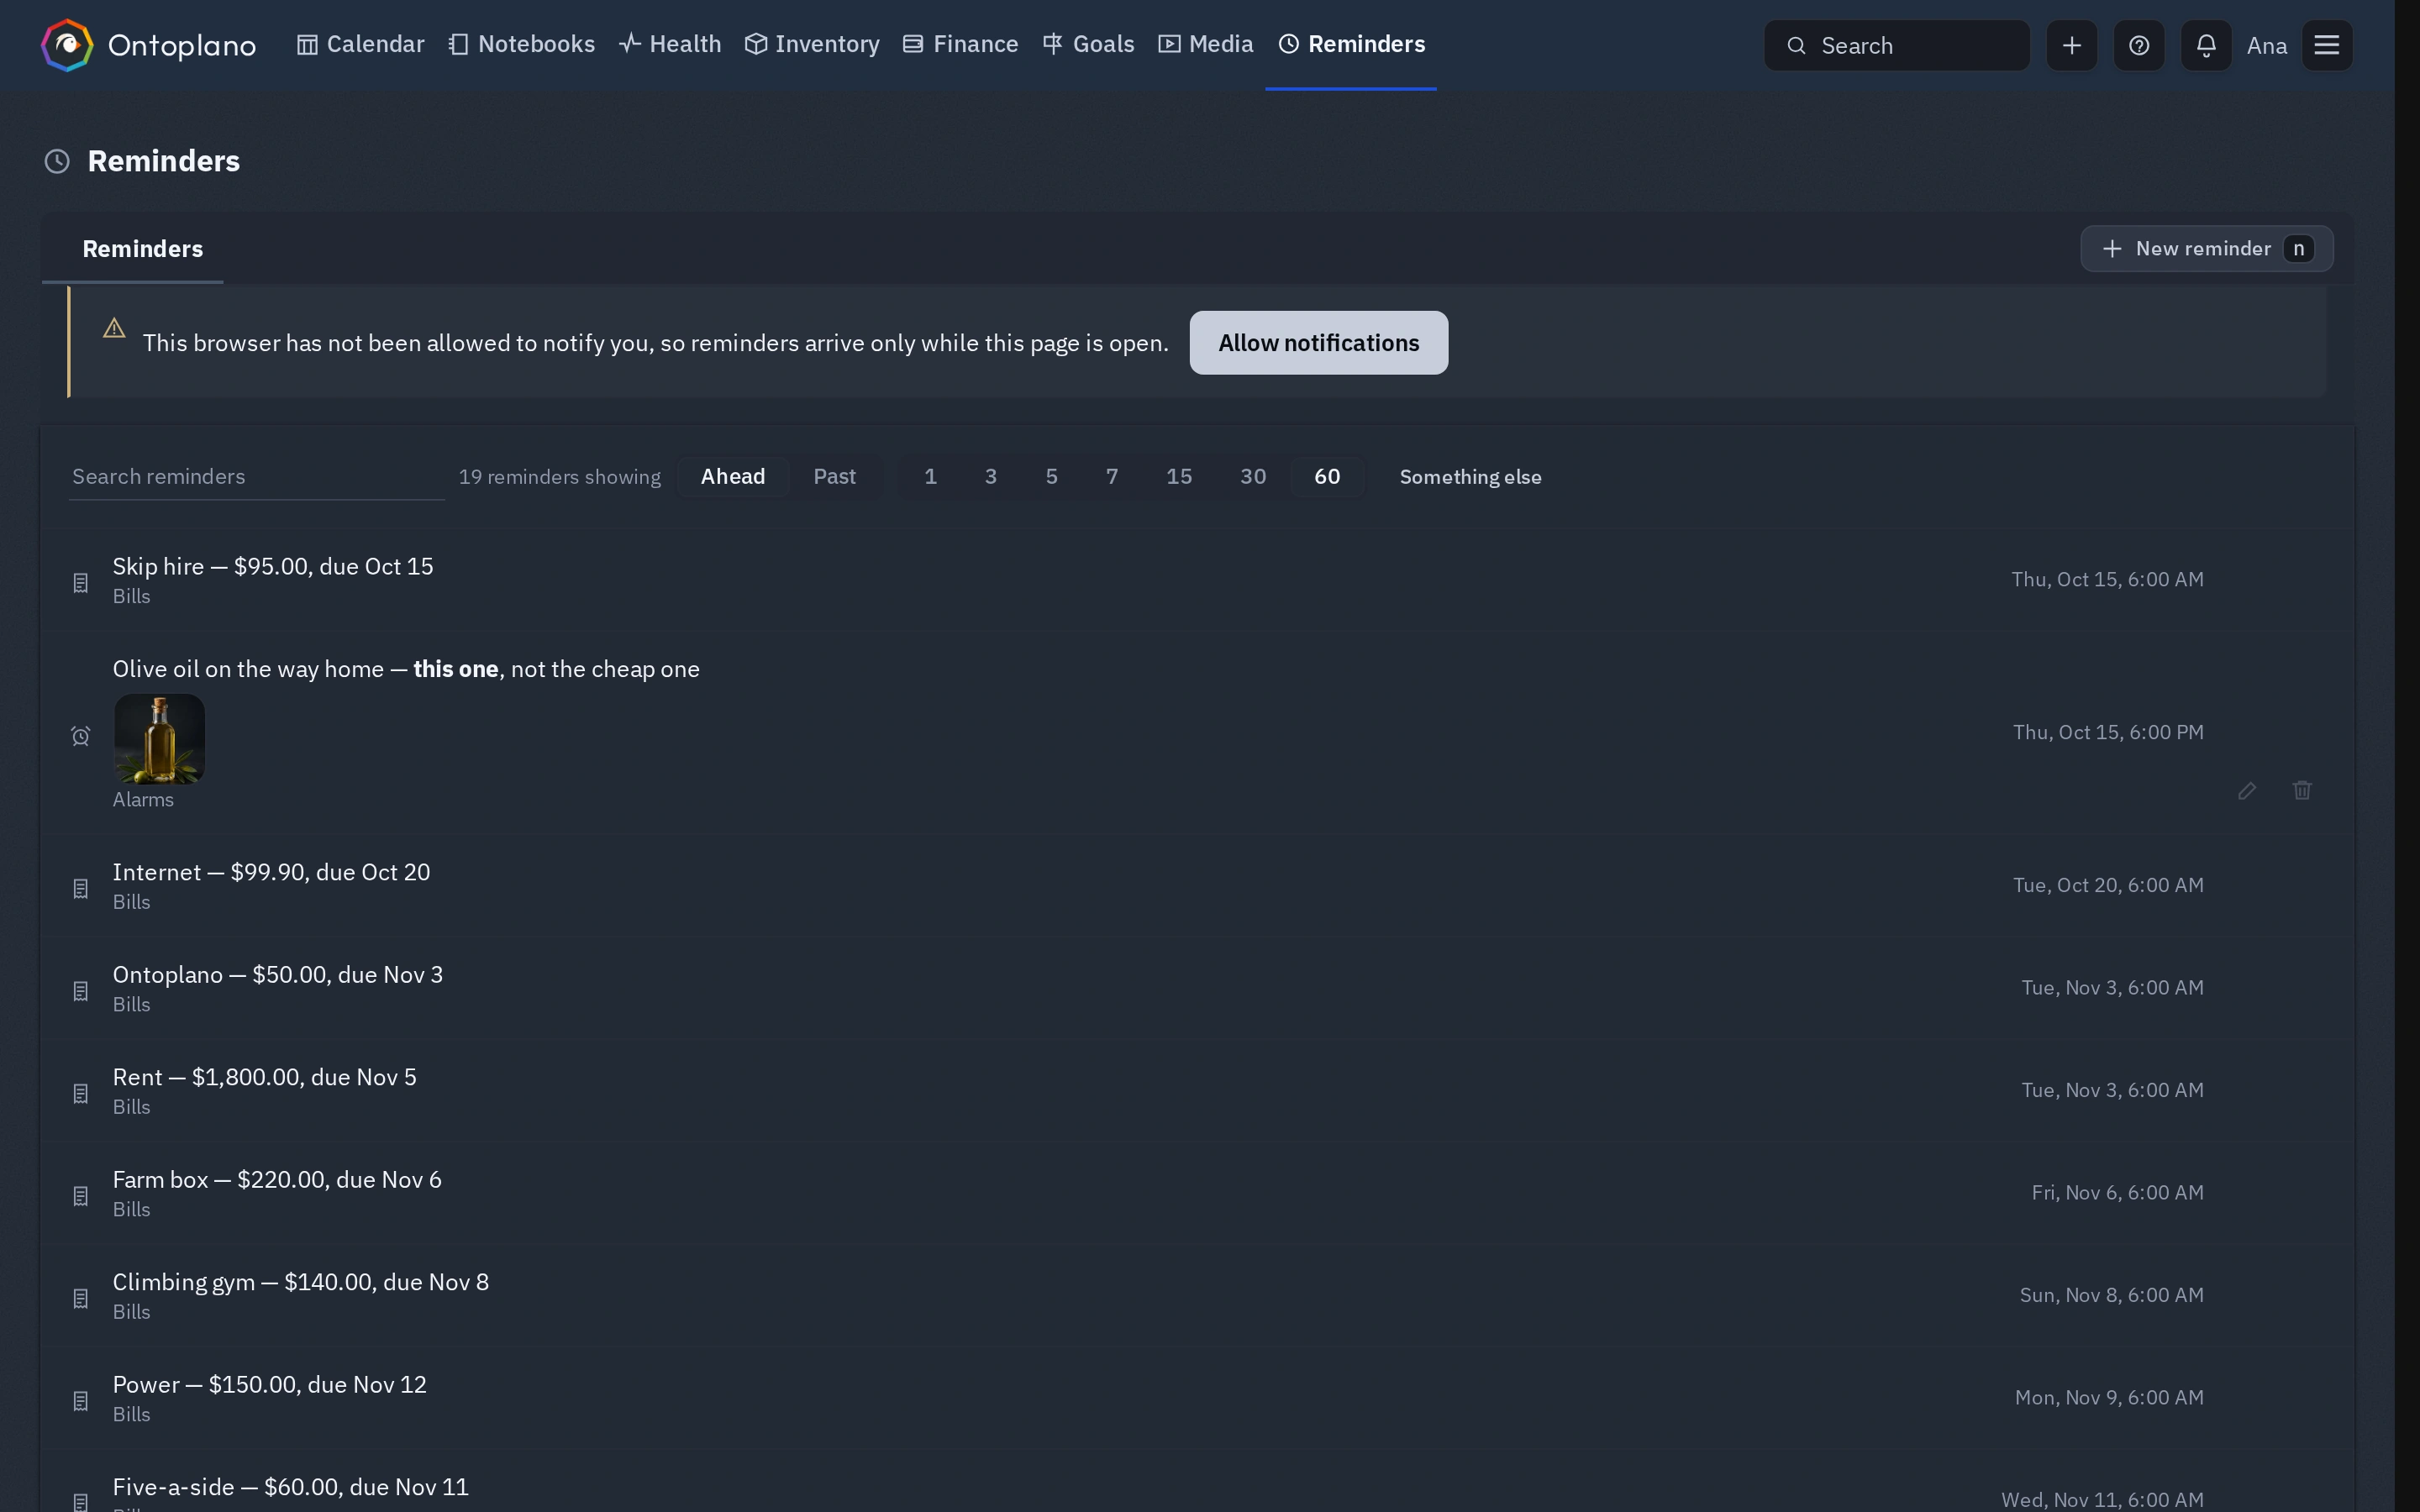Click the bill icon next to Ontoplano $50.00
Screen dimensions: 2420x1512
click(81, 990)
